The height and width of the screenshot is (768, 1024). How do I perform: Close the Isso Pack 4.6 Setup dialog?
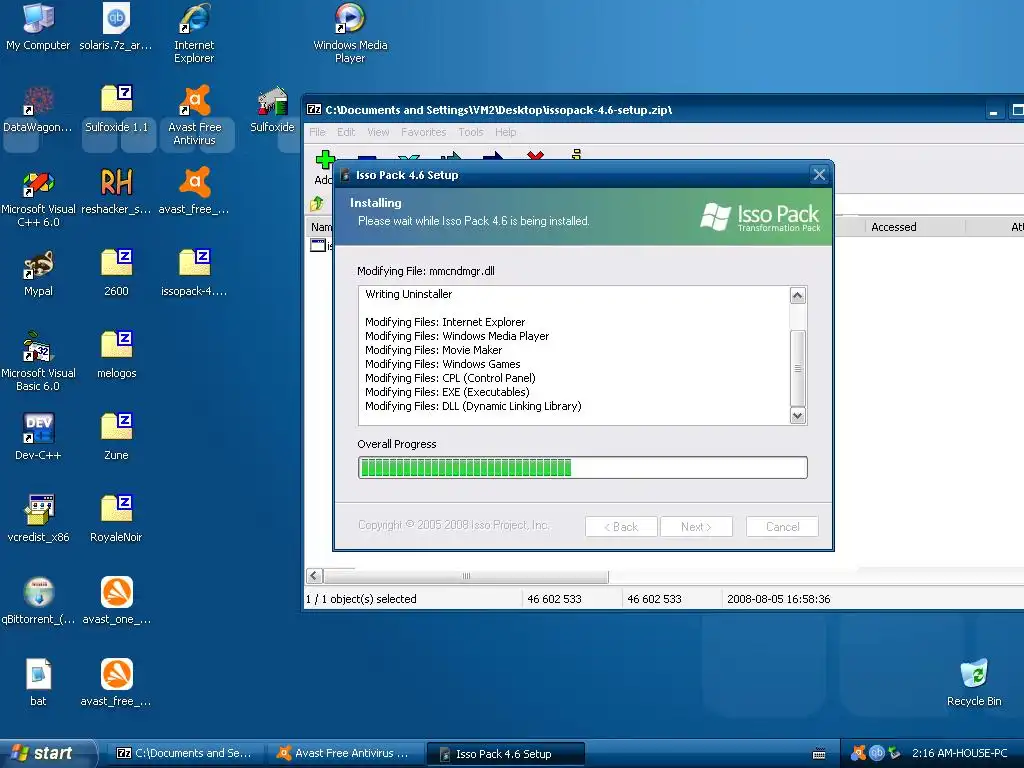coord(819,175)
